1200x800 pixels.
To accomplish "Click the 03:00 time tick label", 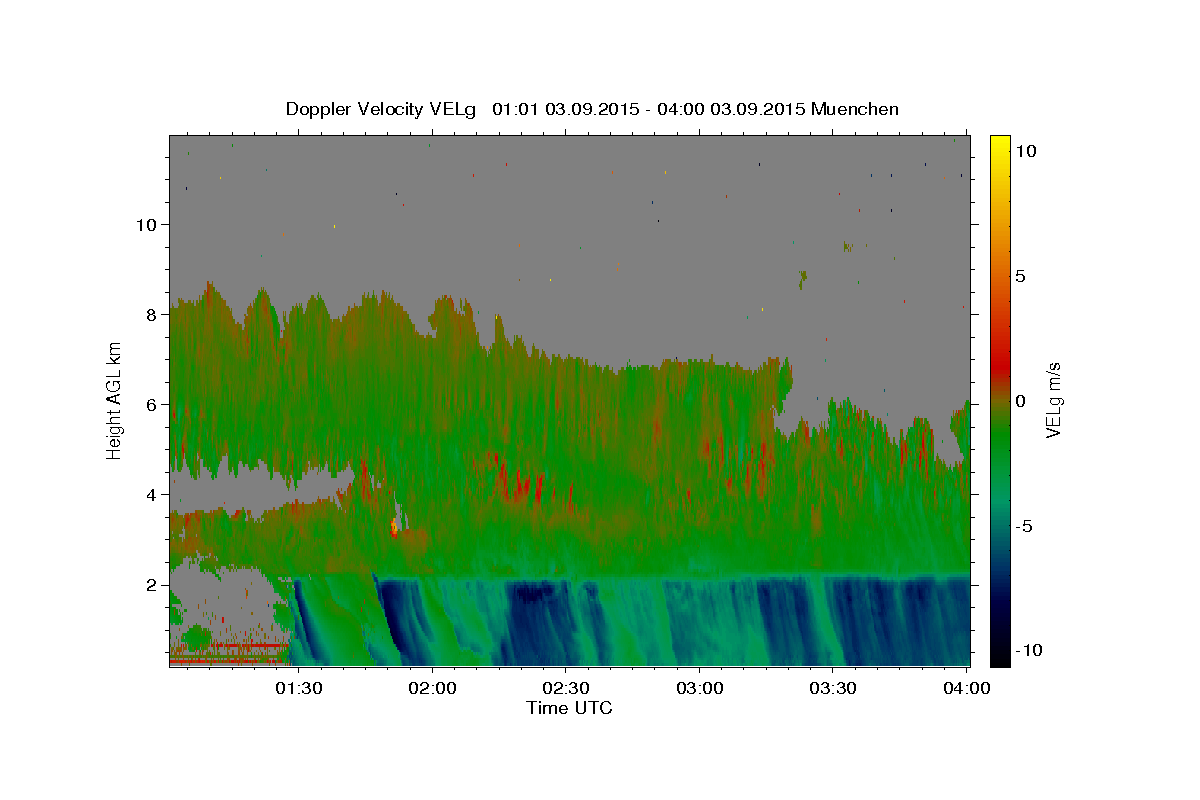I will (700, 688).
